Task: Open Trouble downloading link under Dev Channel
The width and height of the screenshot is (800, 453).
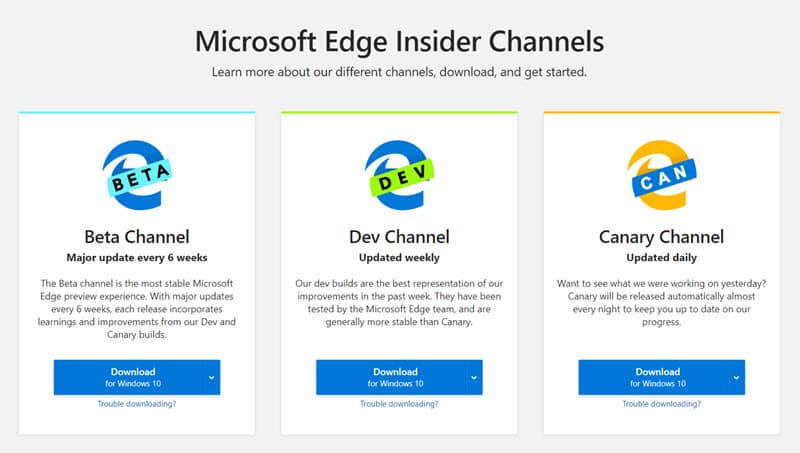Action: 399,404
